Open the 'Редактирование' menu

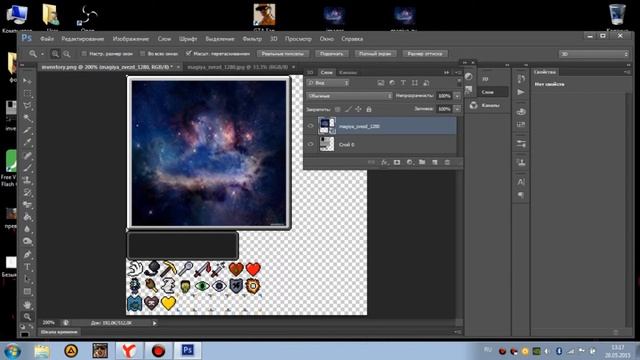[x=83, y=39]
